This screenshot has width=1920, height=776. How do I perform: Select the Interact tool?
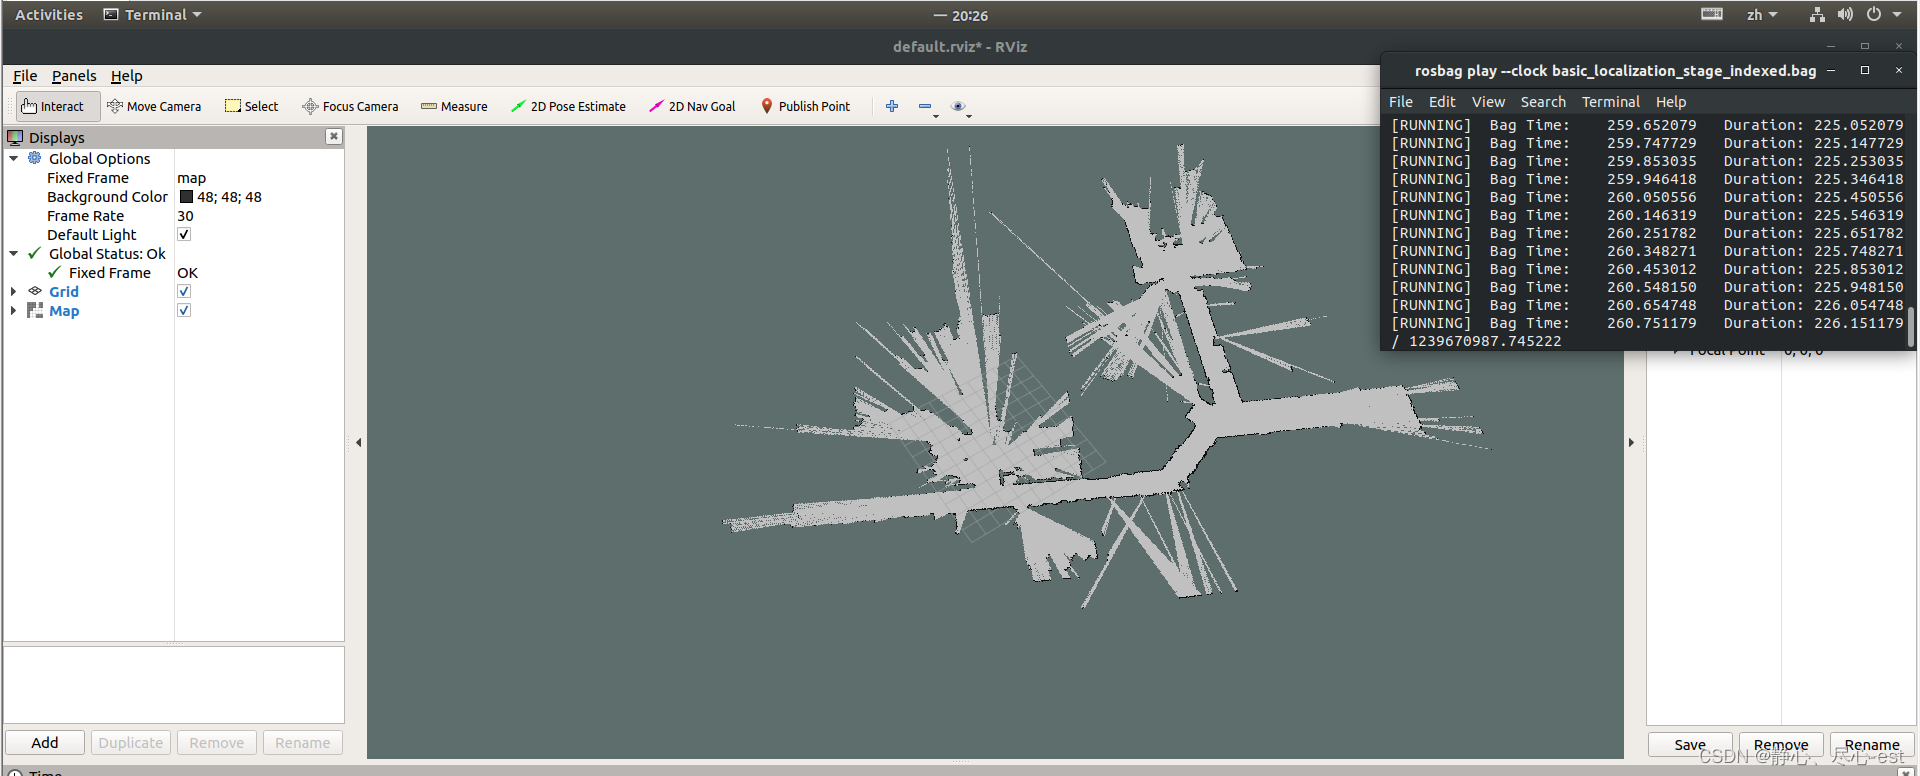(58, 106)
